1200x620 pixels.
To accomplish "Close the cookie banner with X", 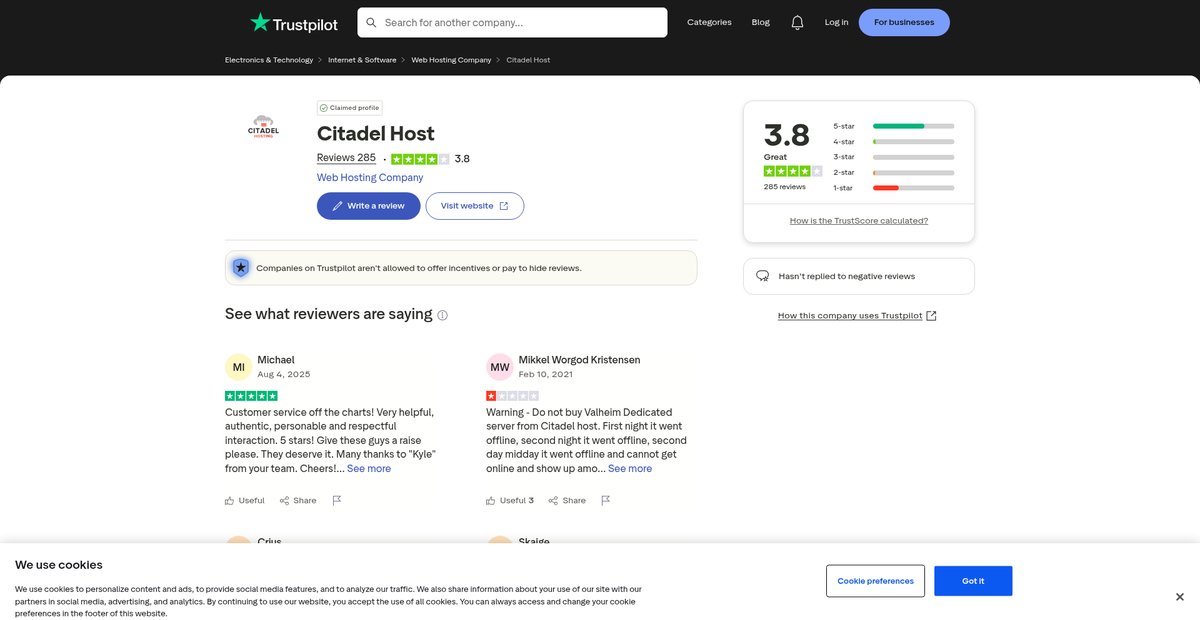I will click(1180, 597).
